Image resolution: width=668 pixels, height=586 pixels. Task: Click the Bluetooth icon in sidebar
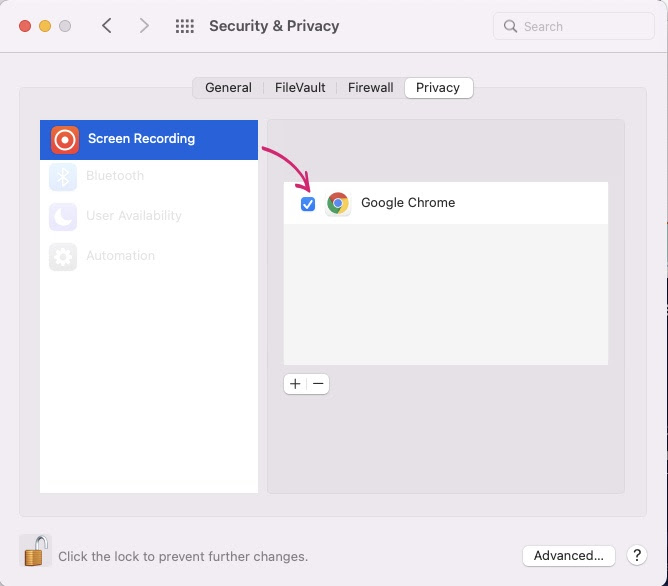pyautogui.click(x=63, y=177)
